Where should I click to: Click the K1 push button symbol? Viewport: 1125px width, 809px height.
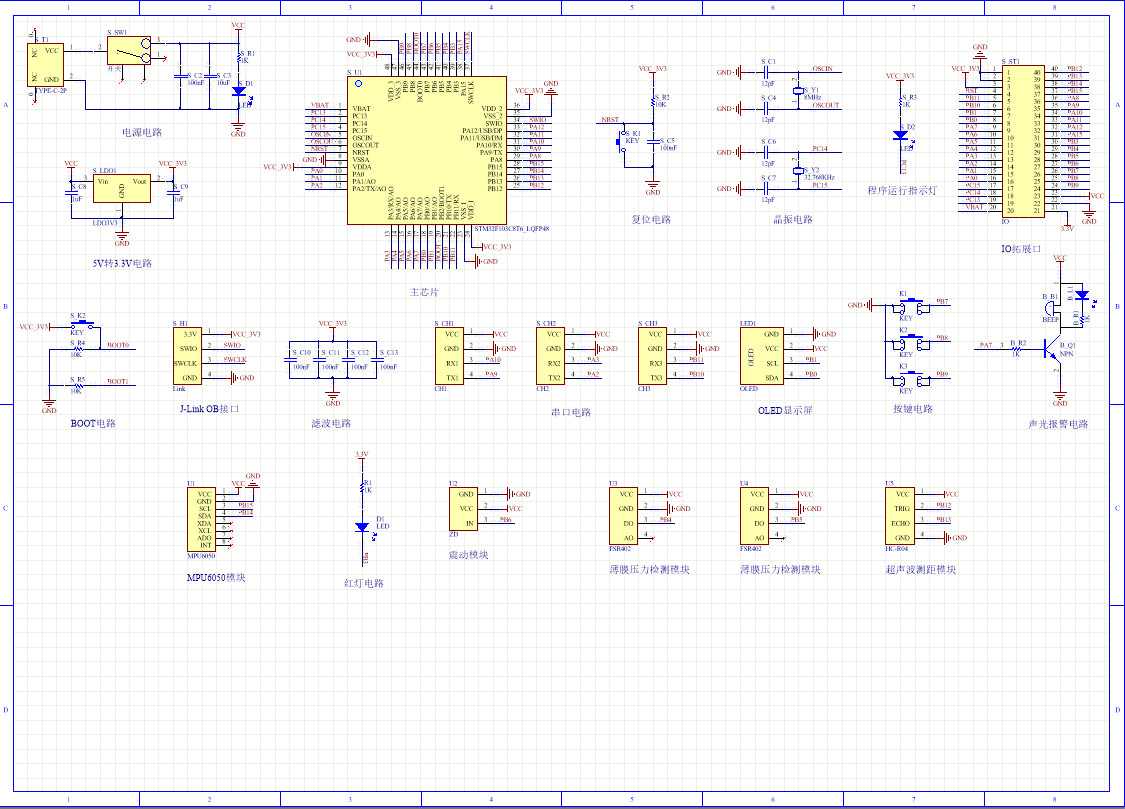[910, 306]
